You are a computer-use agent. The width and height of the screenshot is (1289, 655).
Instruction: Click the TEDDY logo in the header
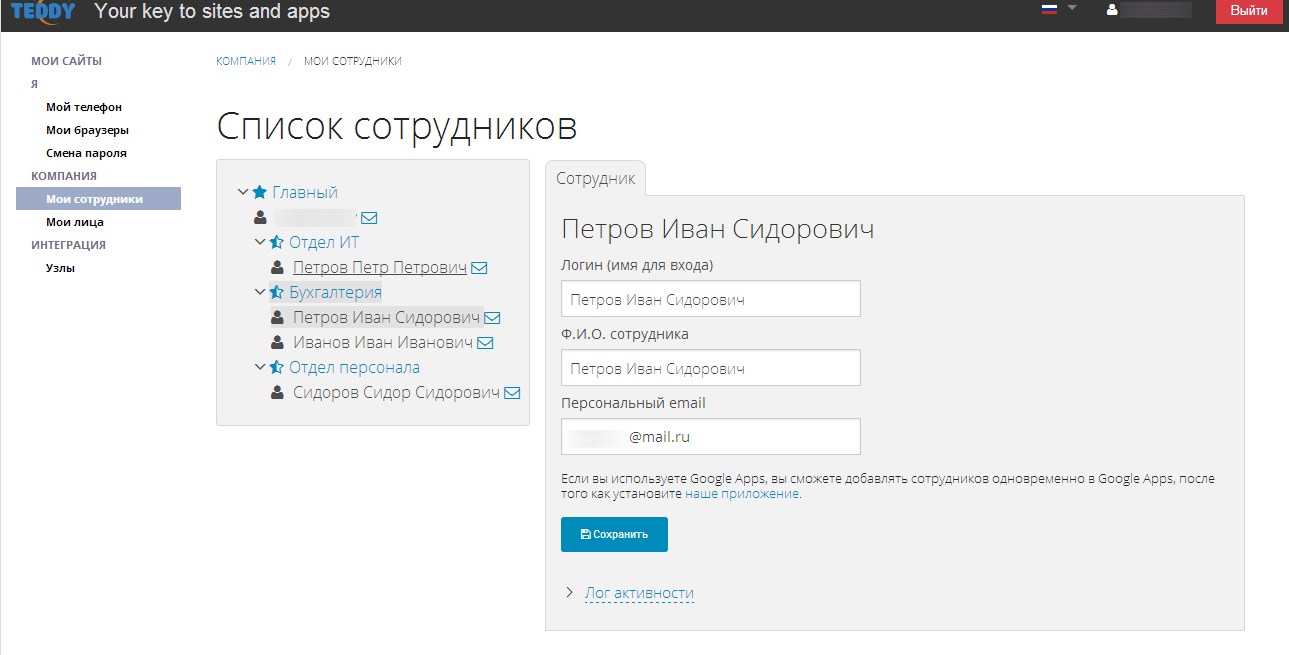point(43,11)
